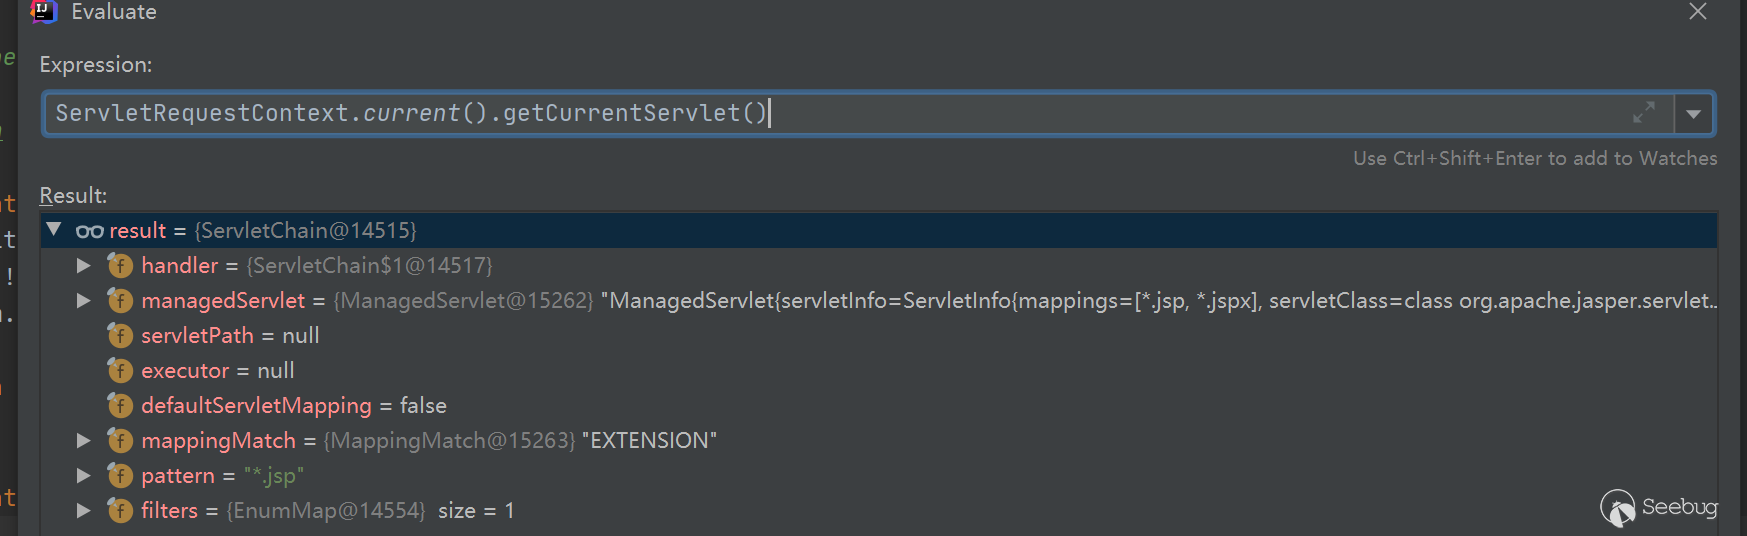Click the field icon next to defaultServletMapping

coord(120,405)
